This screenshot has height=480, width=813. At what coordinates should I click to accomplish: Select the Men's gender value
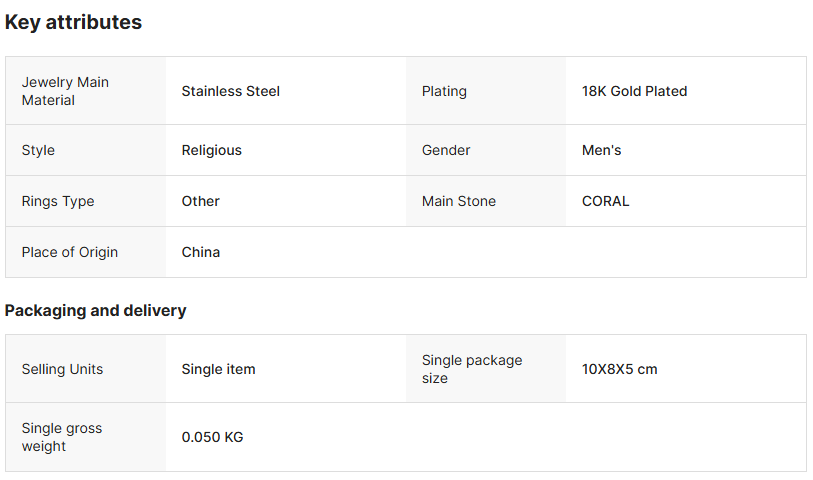pos(601,150)
